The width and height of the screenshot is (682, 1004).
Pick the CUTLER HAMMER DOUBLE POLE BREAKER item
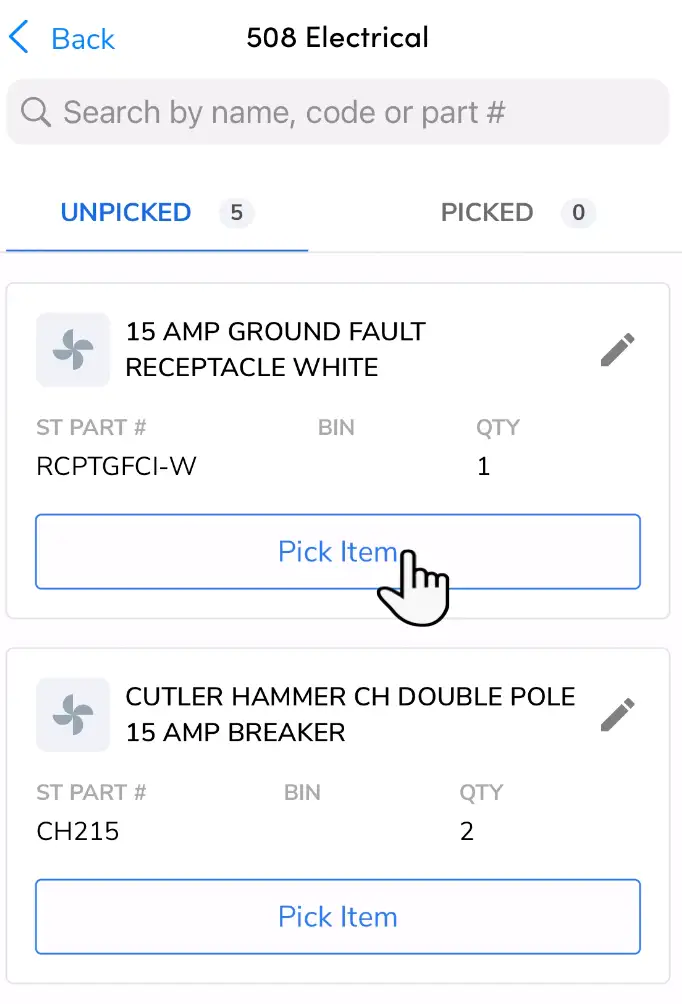pyautogui.click(x=338, y=916)
